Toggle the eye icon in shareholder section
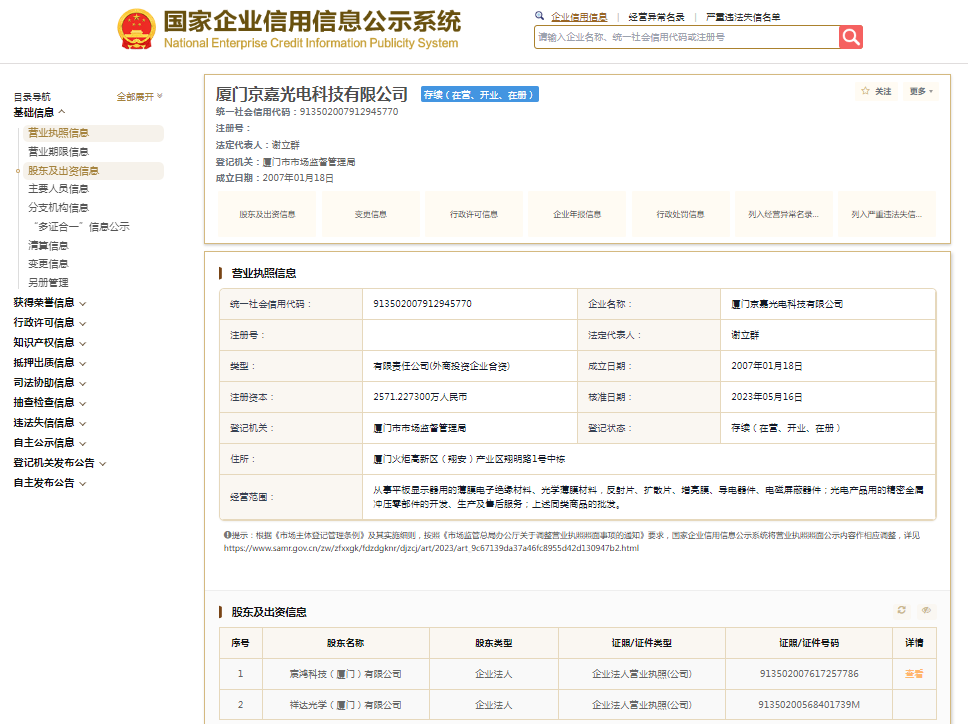968x724 pixels. (926, 610)
